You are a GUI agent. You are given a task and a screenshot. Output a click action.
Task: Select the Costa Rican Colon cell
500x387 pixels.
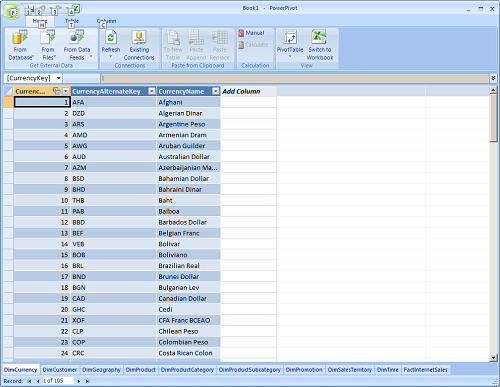pyautogui.click(x=188, y=353)
